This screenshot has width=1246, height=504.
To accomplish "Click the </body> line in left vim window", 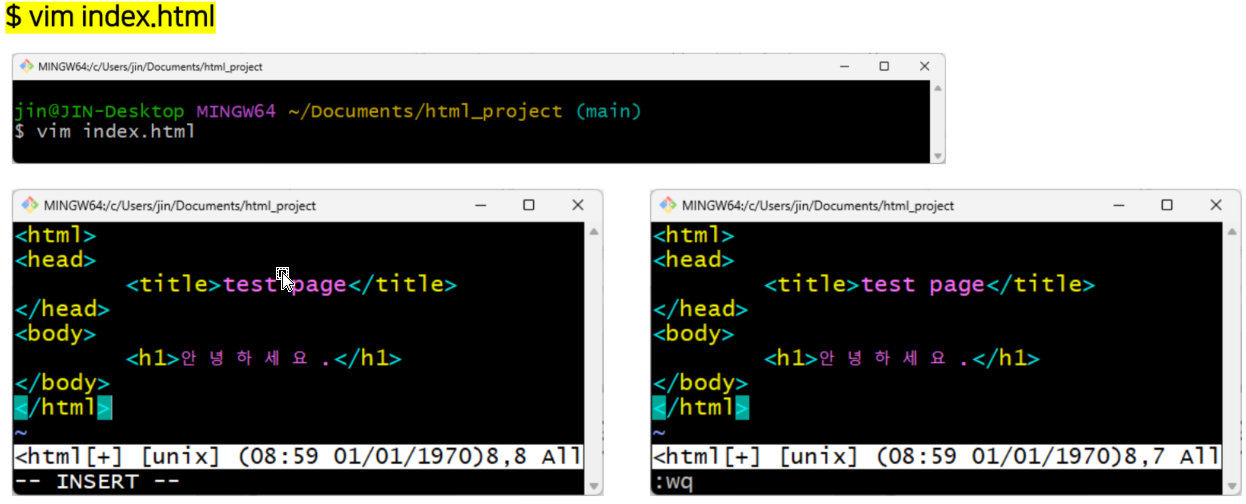I will coord(62,382).
